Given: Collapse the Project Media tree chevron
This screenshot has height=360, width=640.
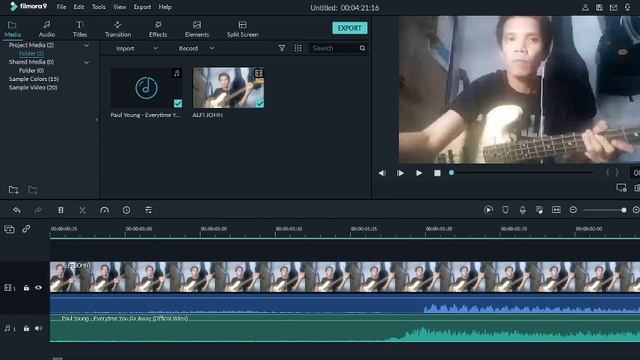Looking at the screenshot, I should click(x=86, y=45).
